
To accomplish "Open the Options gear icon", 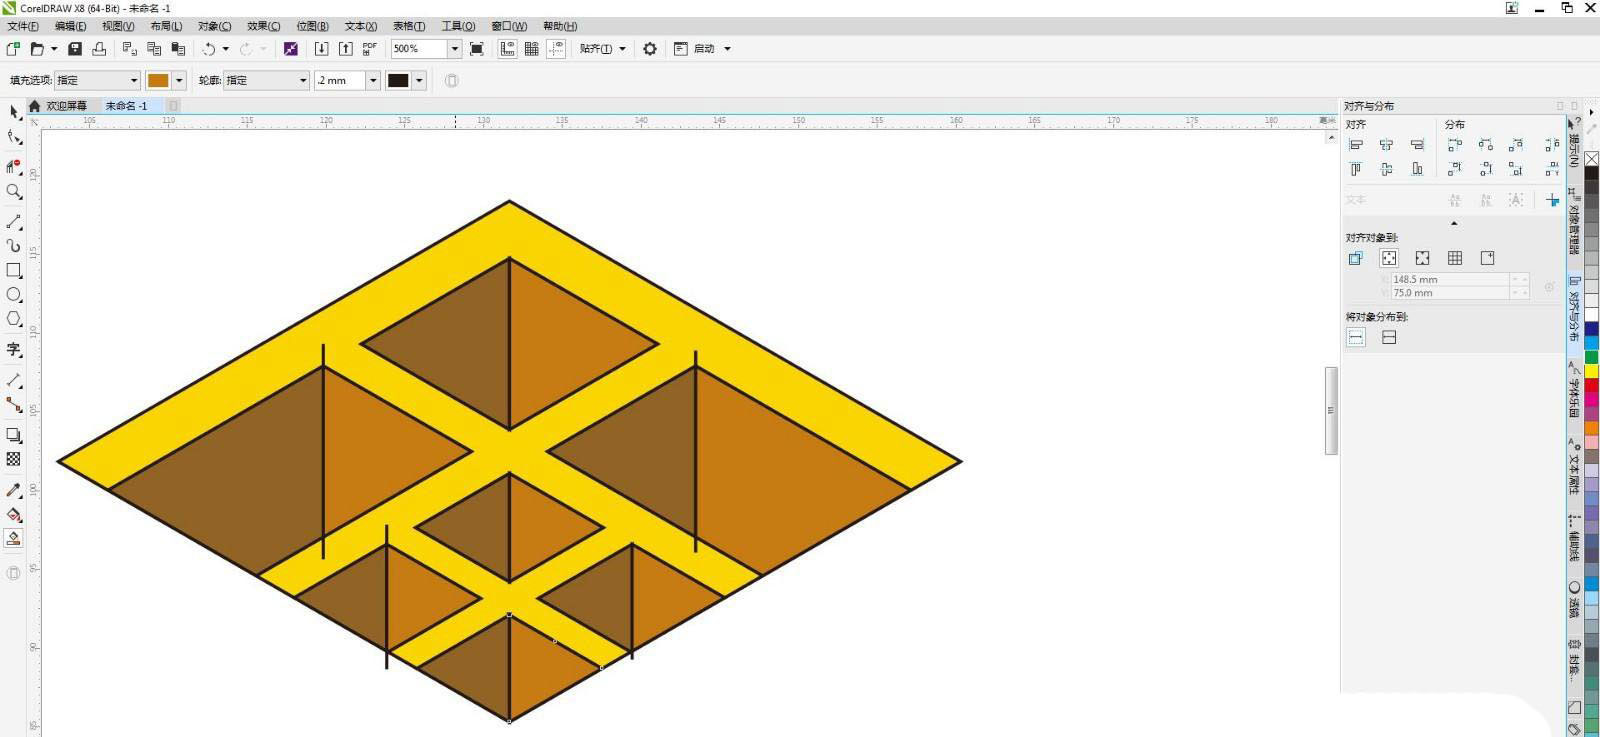I will [x=650, y=48].
